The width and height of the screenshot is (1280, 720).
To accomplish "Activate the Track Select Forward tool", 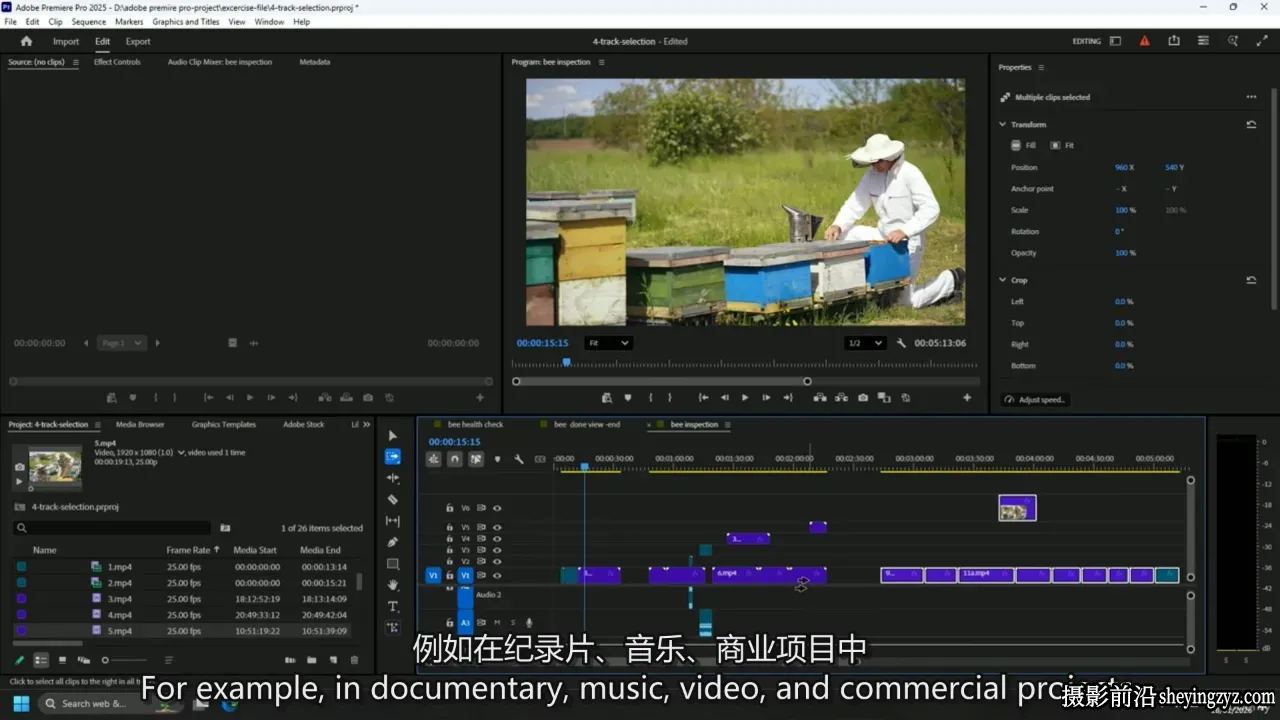I will 392,457.
